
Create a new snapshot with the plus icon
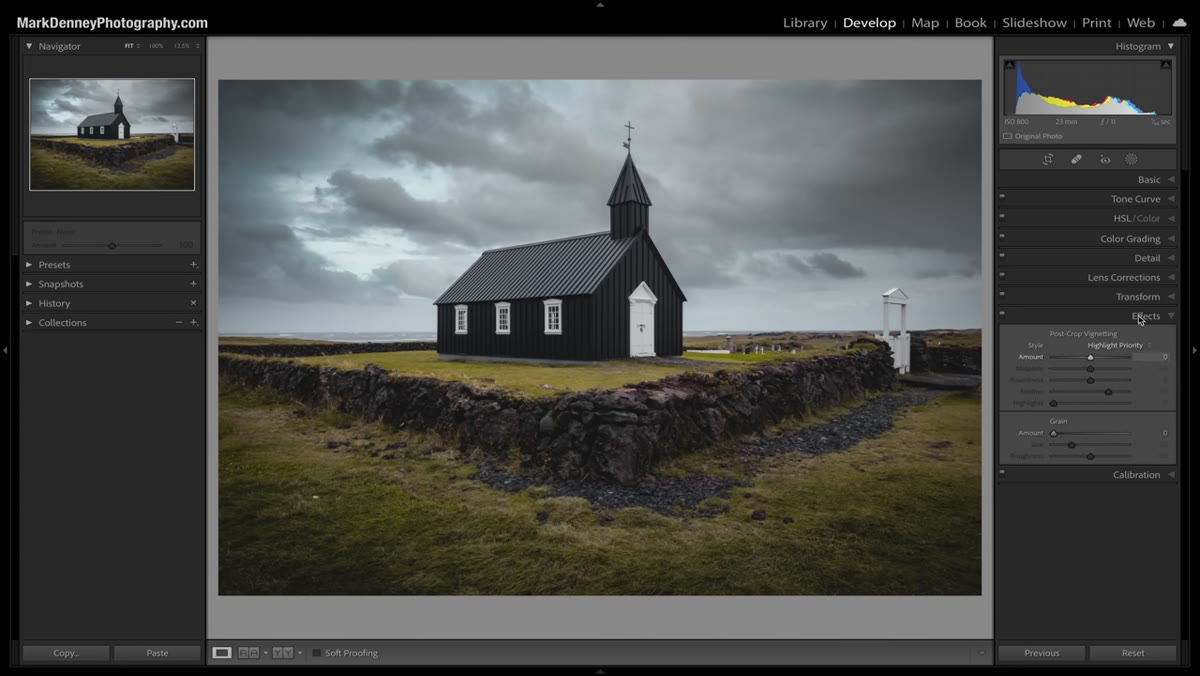pos(194,284)
